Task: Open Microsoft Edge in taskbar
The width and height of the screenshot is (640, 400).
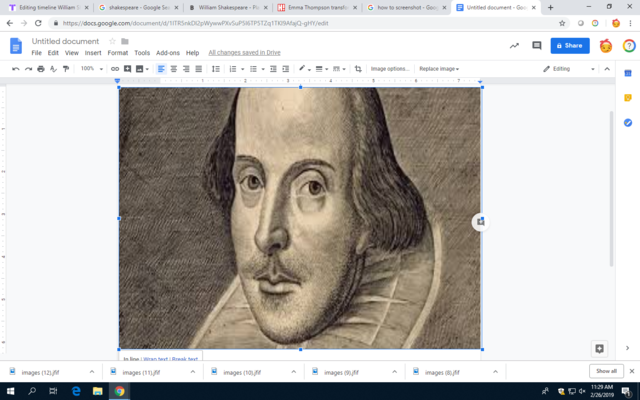Action: point(76,391)
